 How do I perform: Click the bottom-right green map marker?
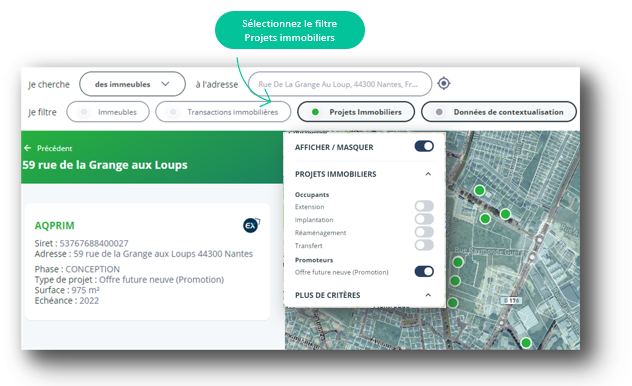(x=526, y=343)
